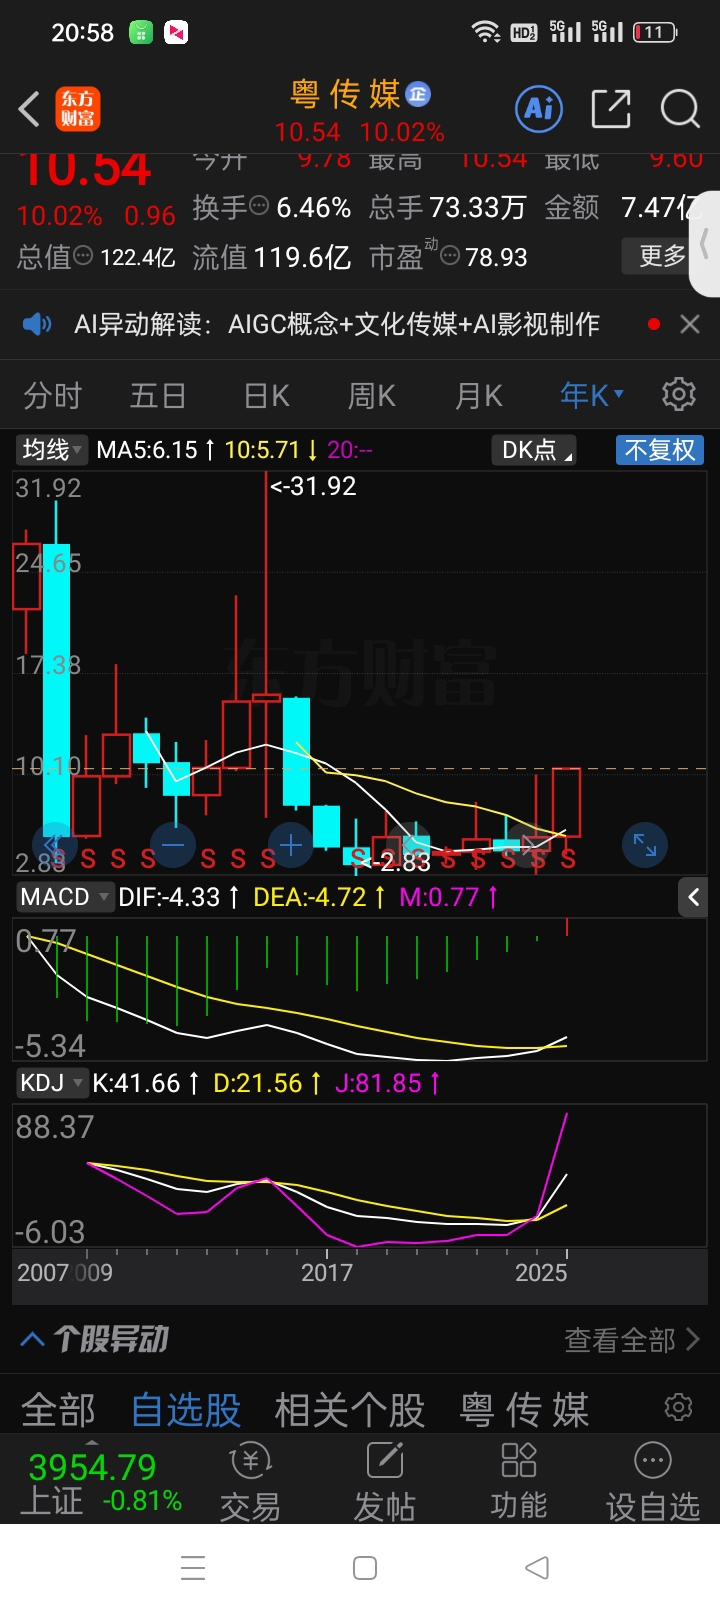
Task: Zoom out chart with minus button
Action: coord(173,846)
